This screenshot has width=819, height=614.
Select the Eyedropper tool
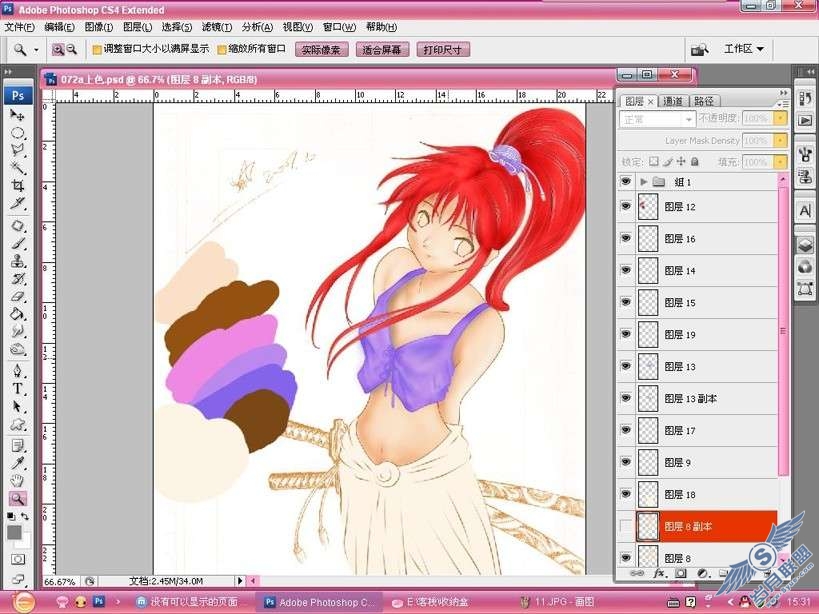(x=17, y=463)
